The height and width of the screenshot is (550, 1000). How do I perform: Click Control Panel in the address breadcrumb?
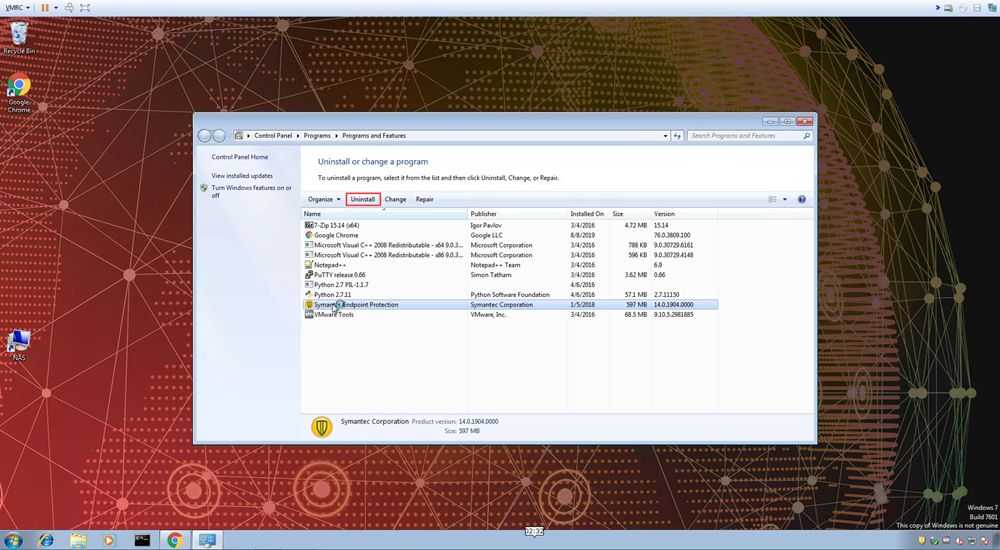pyautogui.click(x=273, y=135)
